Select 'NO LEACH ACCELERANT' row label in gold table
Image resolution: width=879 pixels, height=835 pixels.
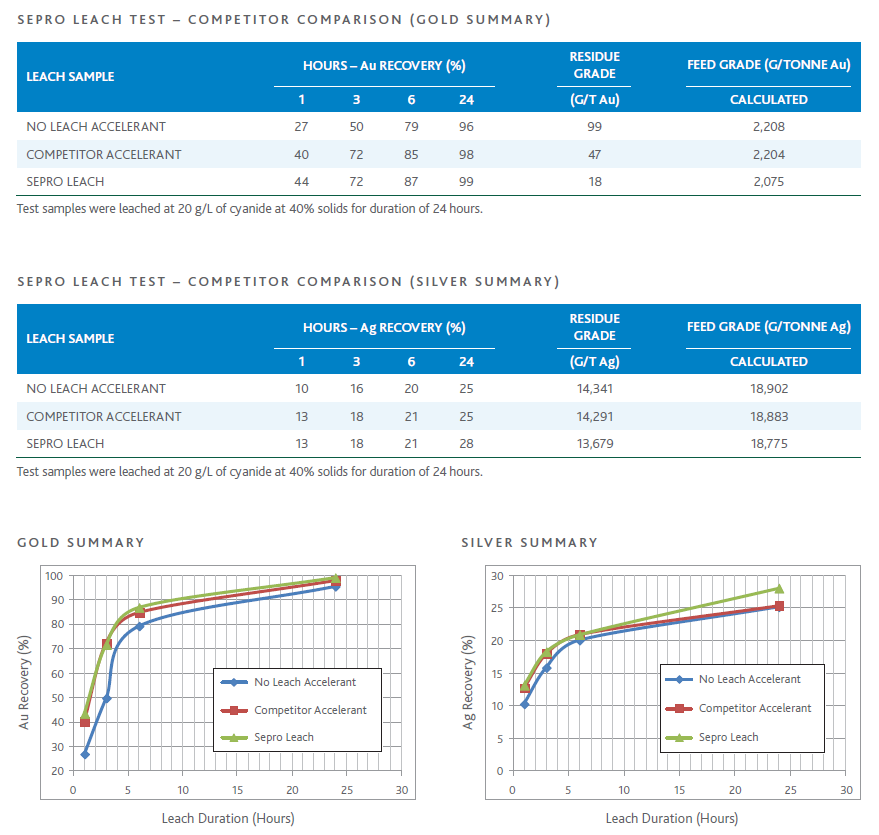[96, 127]
